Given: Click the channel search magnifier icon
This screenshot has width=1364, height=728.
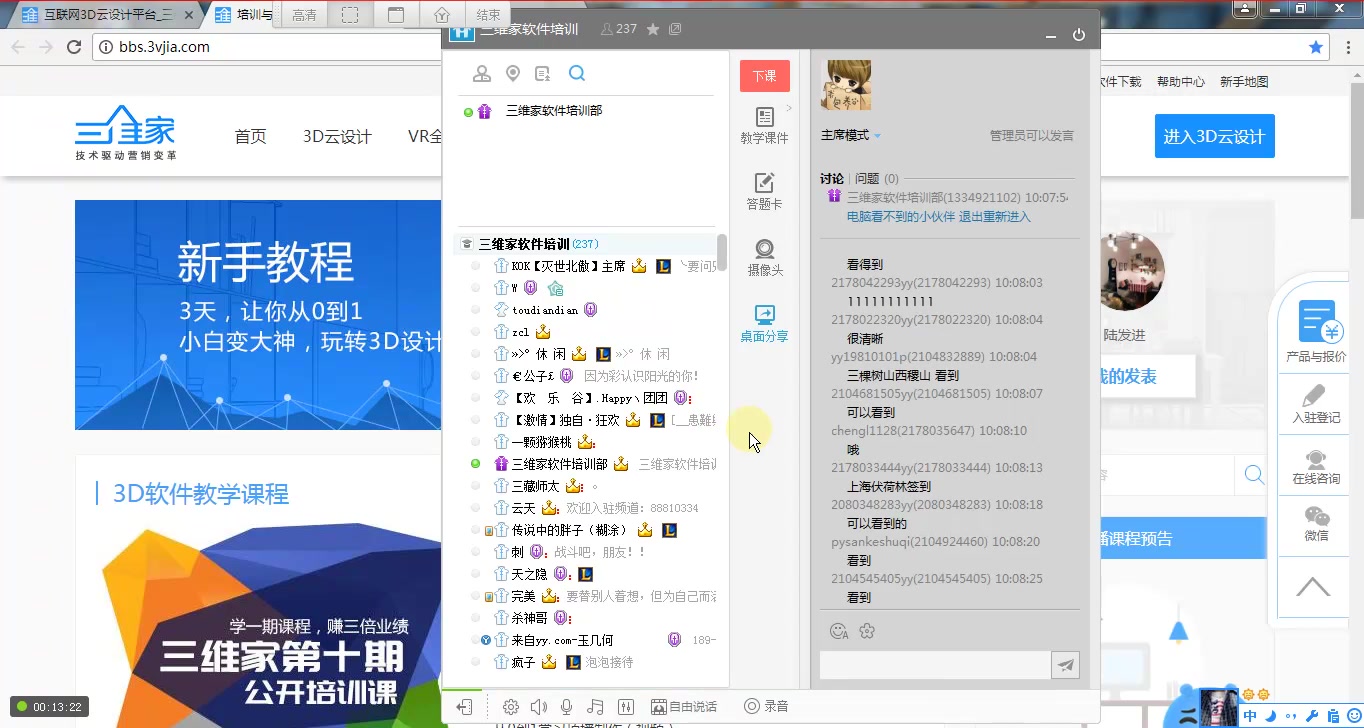Looking at the screenshot, I should [x=577, y=73].
